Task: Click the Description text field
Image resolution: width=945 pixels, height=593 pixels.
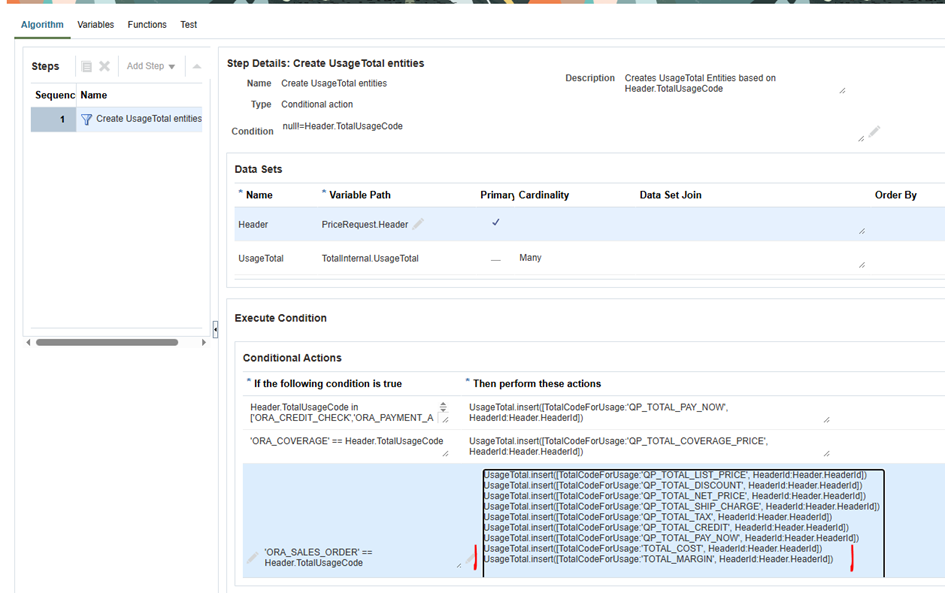Action: (x=734, y=83)
